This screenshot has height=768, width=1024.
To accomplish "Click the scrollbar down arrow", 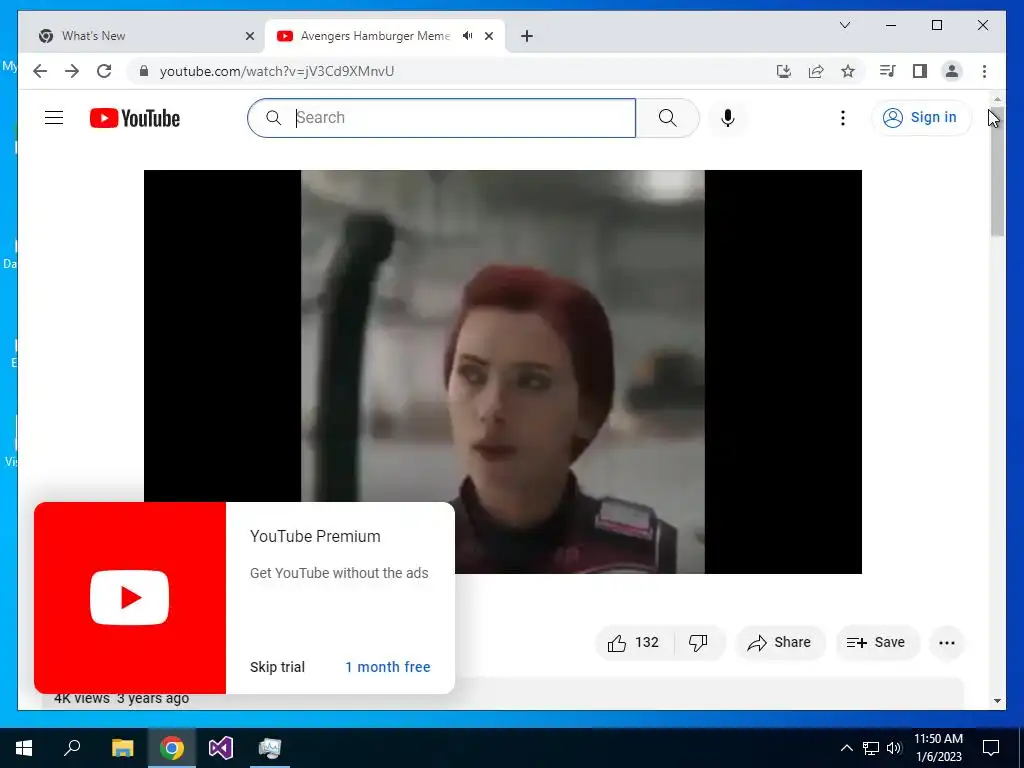I will tap(997, 701).
